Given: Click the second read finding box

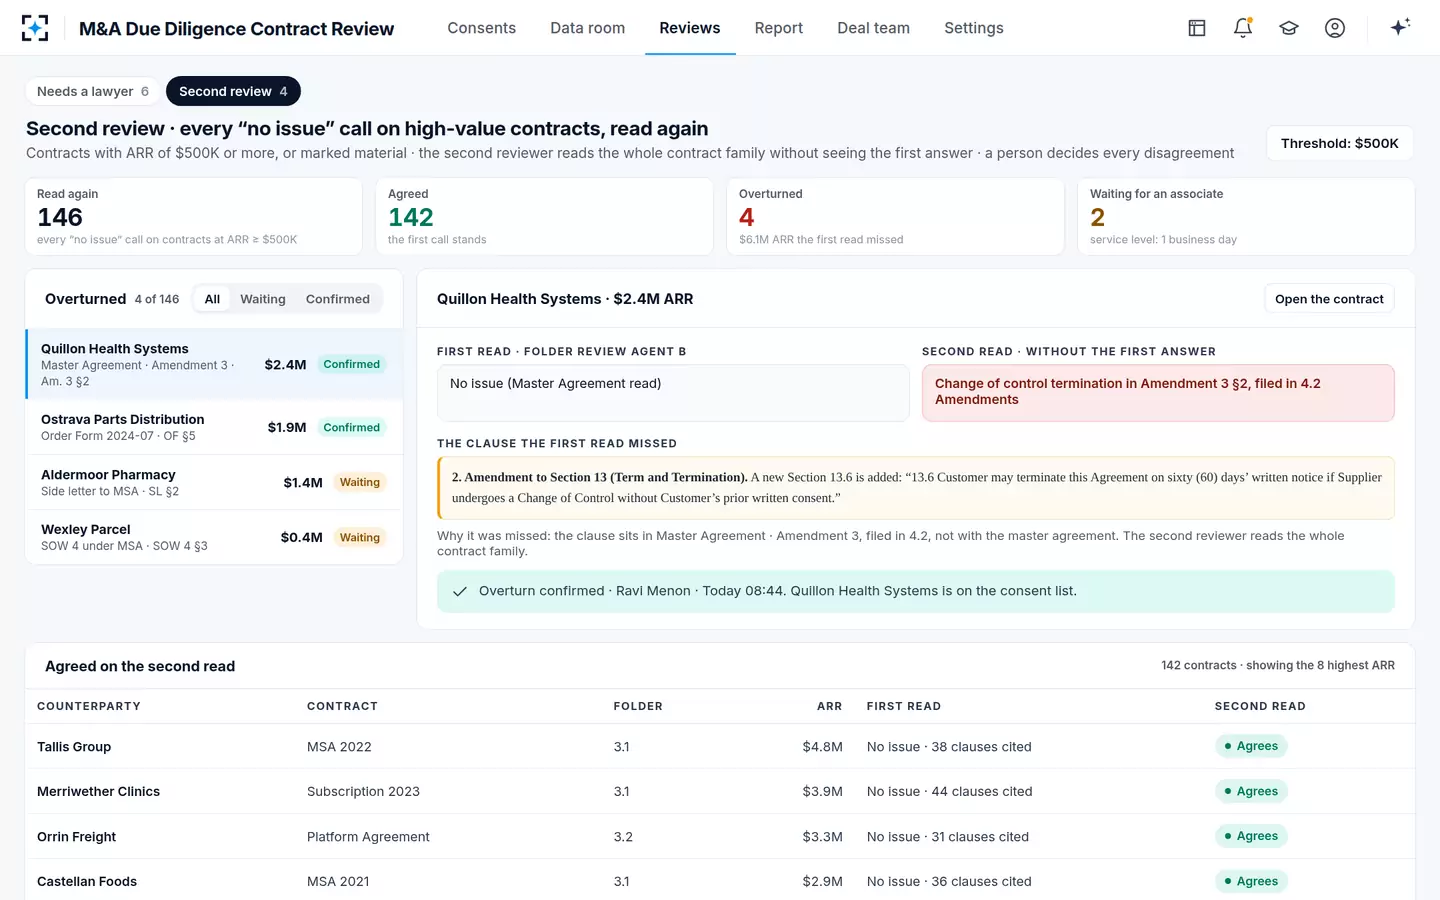Looking at the screenshot, I should point(1158,392).
